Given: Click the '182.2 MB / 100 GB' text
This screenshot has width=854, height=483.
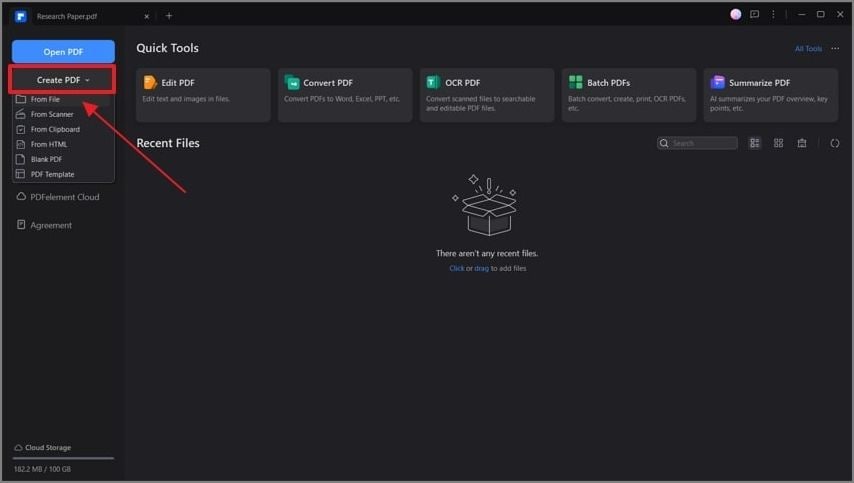Looking at the screenshot, I should 42,469.
